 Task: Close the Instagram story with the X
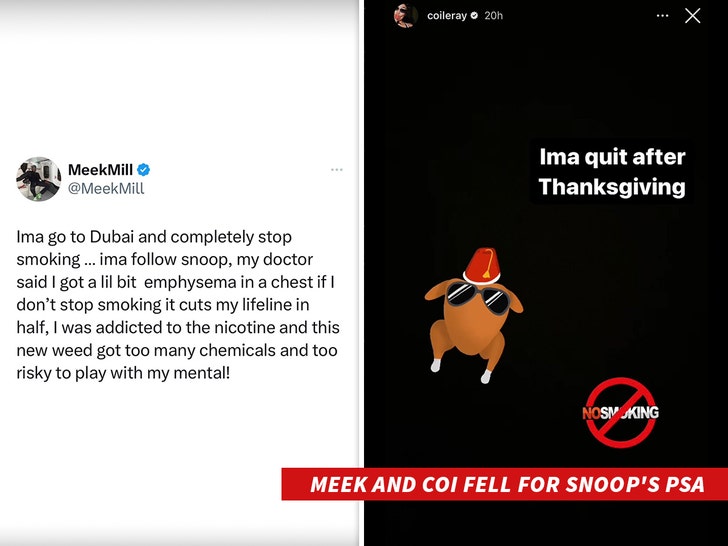(692, 16)
